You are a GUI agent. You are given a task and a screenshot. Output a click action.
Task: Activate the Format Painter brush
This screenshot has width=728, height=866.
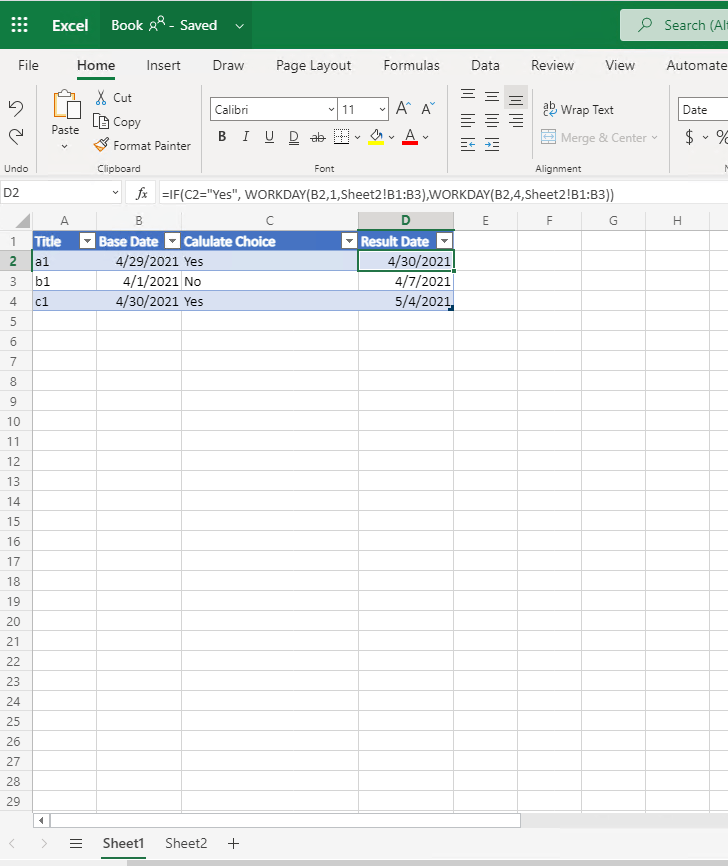pos(142,146)
